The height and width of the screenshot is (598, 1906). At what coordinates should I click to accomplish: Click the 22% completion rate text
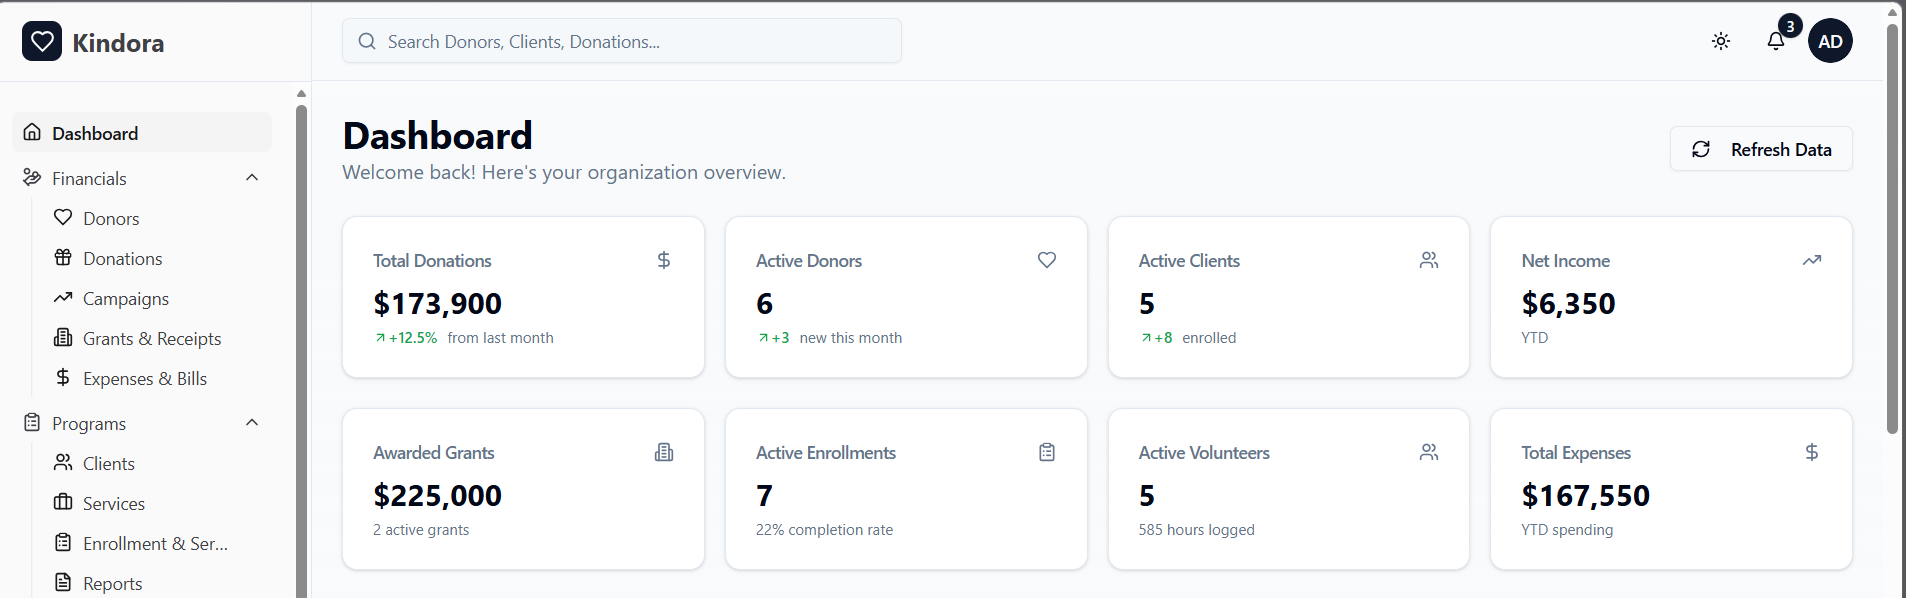pos(824,530)
